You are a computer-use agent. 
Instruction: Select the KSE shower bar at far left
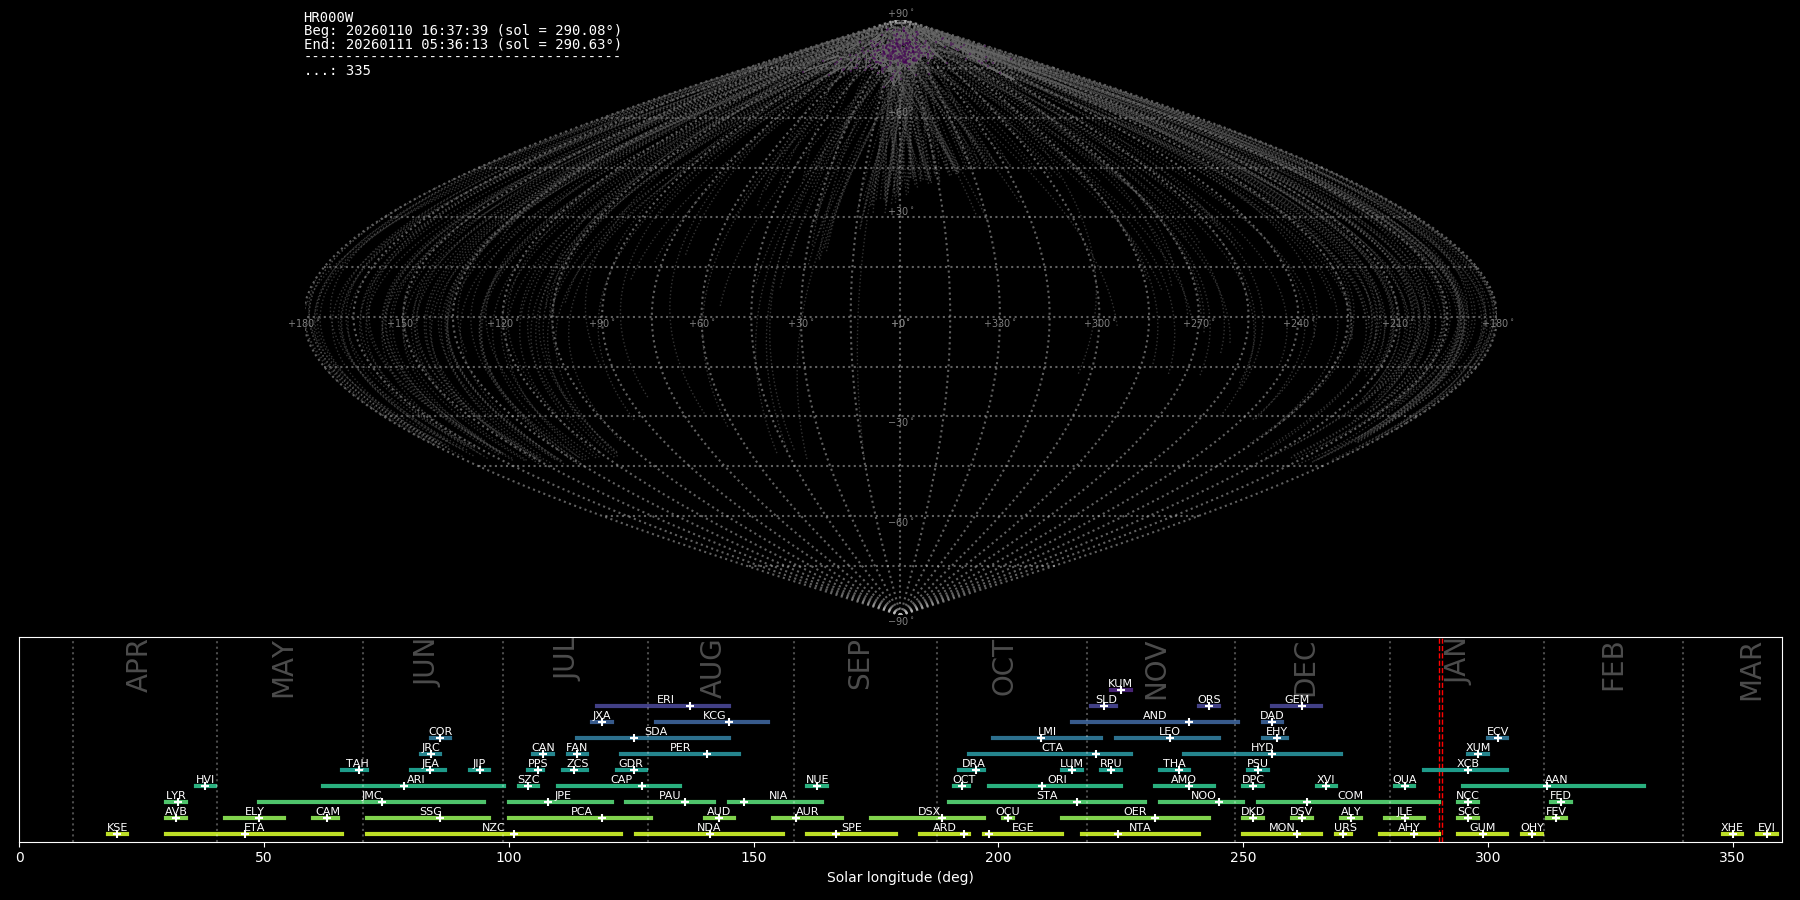117,834
